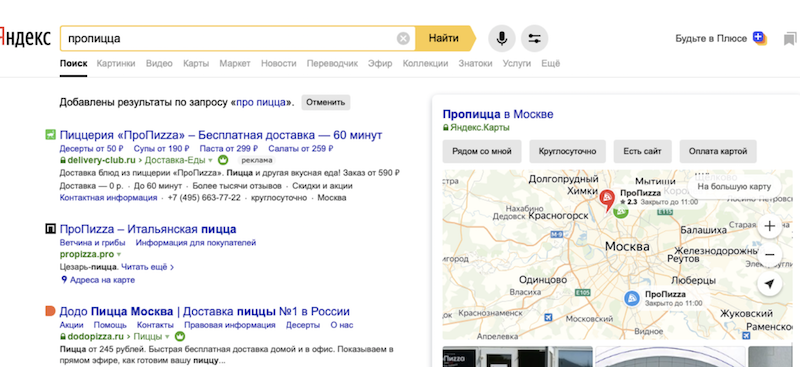Open Знатоки tab
Image resolution: width=800 pixels, height=367 pixels.
coord(475,63)
